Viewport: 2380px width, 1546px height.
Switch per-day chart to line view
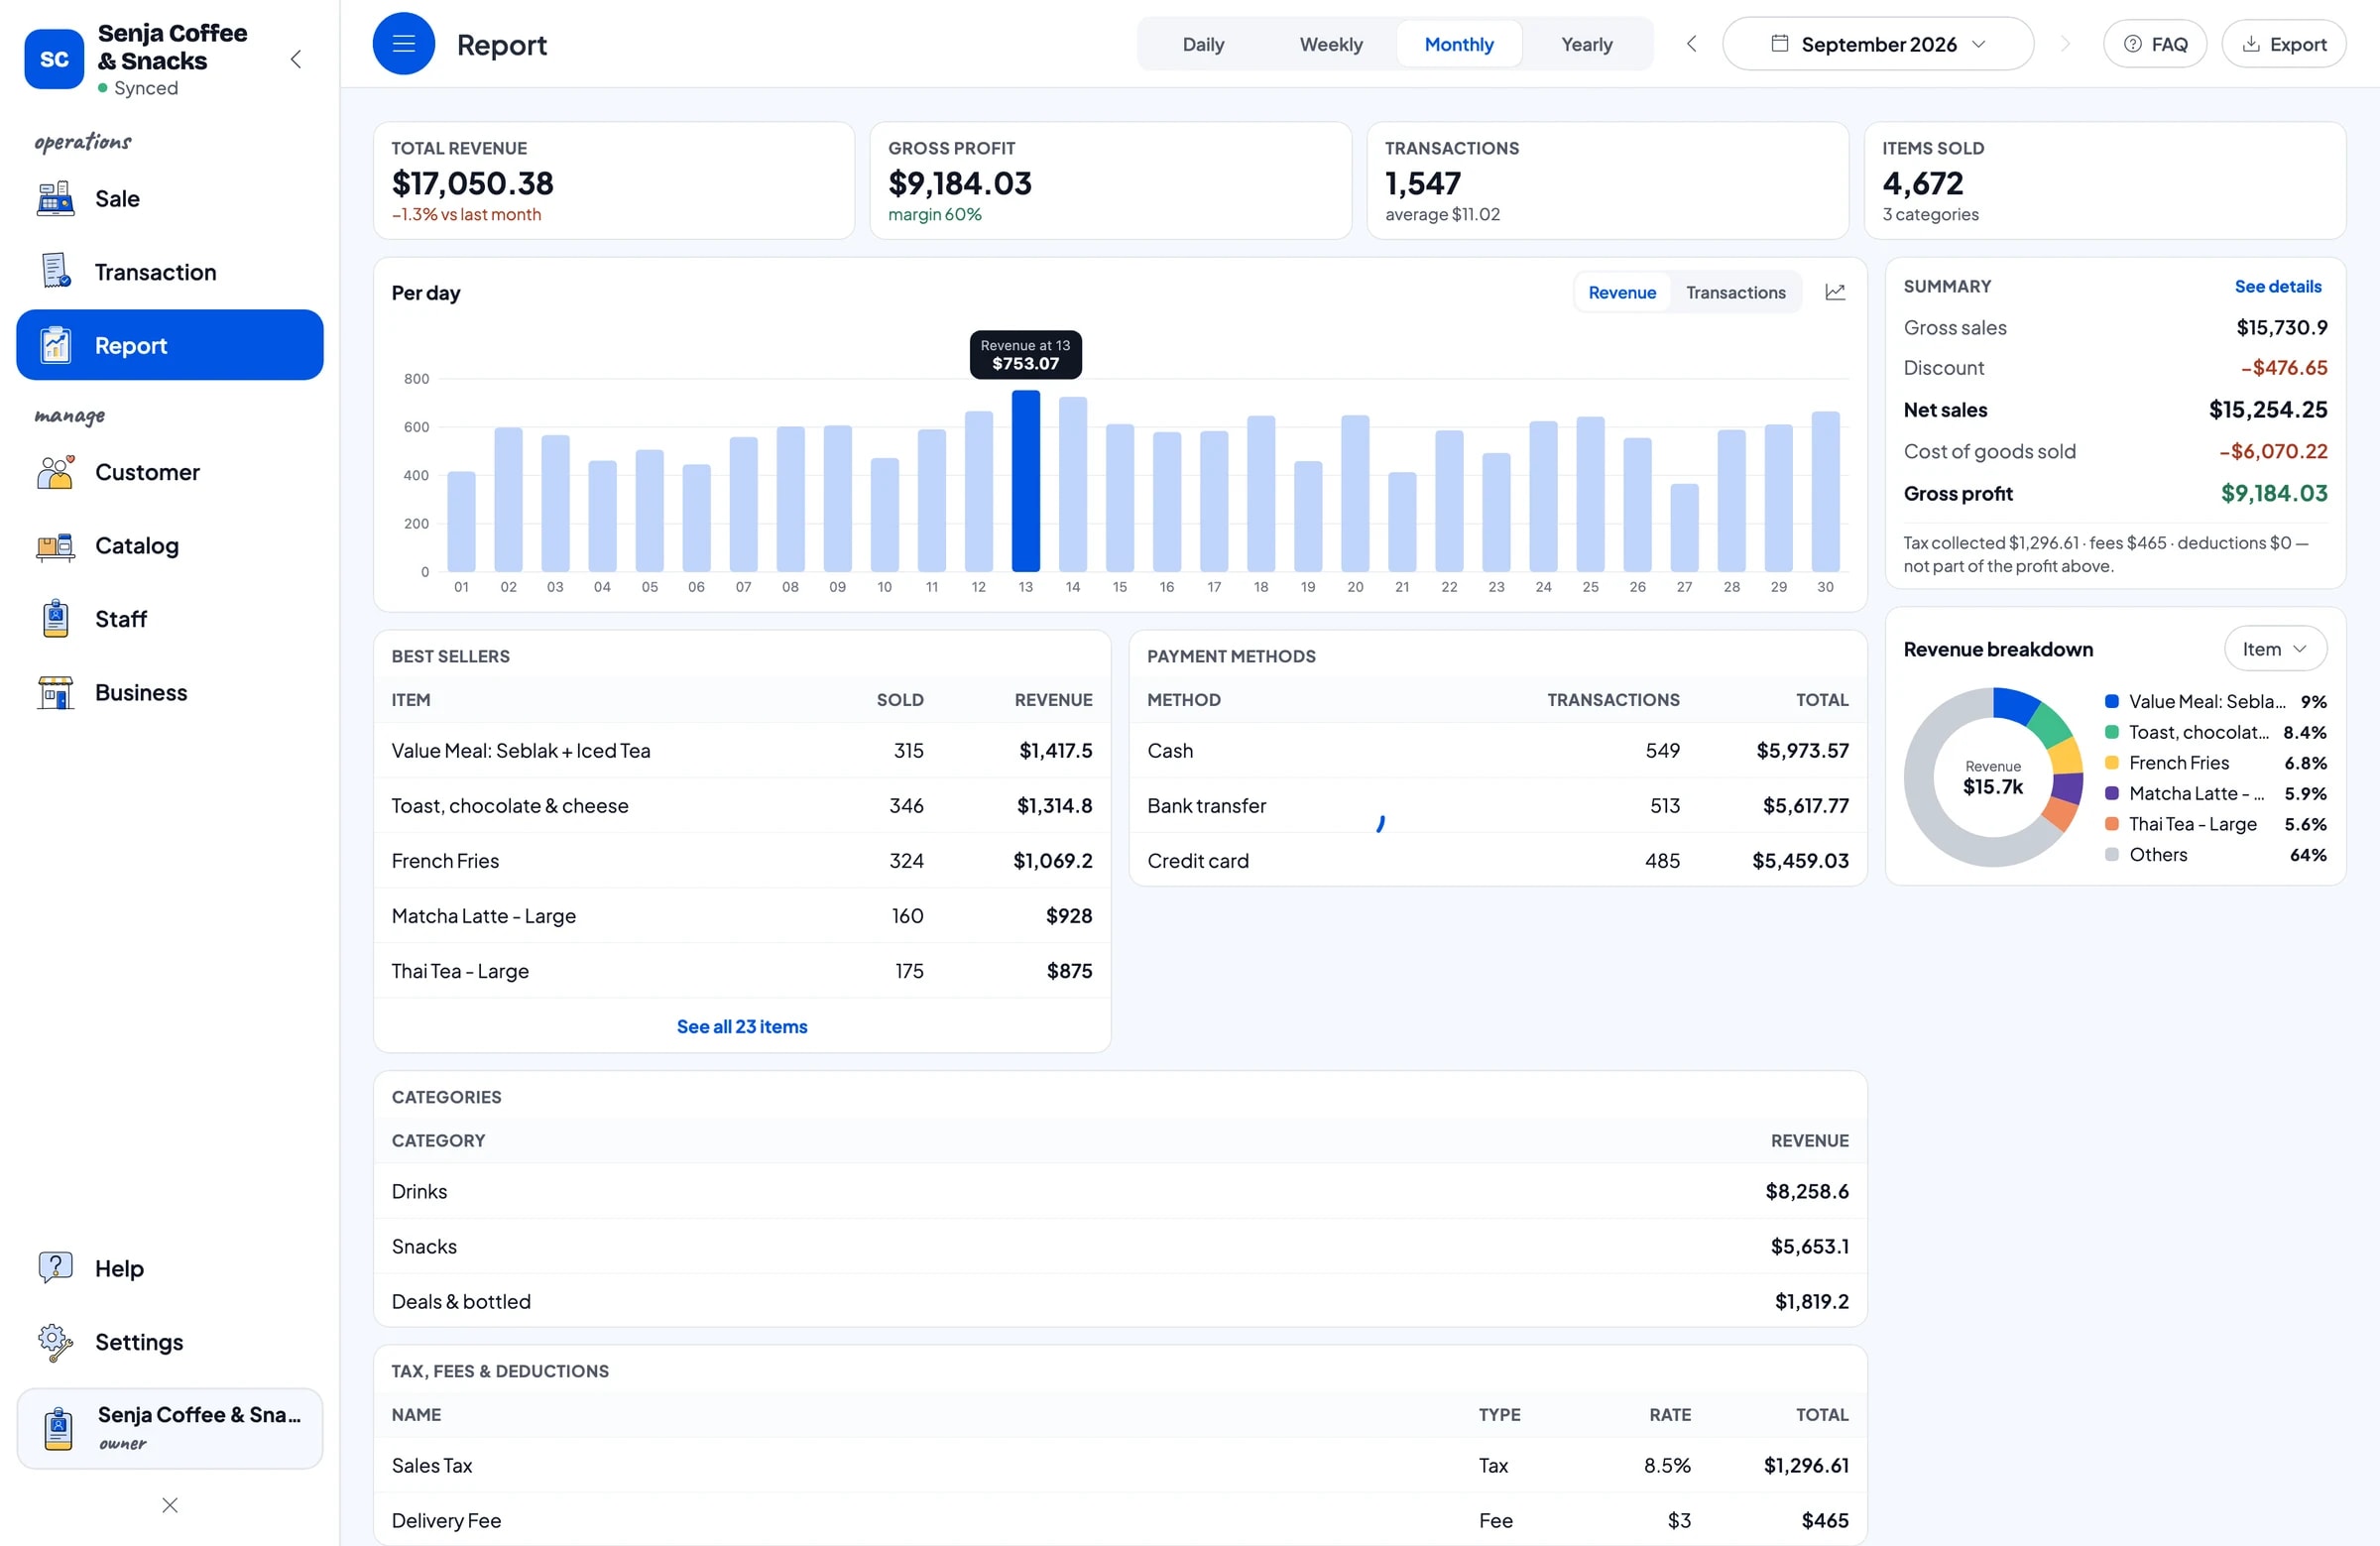tap(1835, 292)
